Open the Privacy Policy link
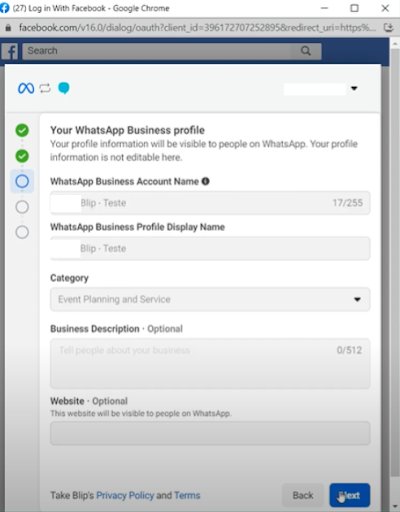Screen dimensions: 400x512 [125, 495]
